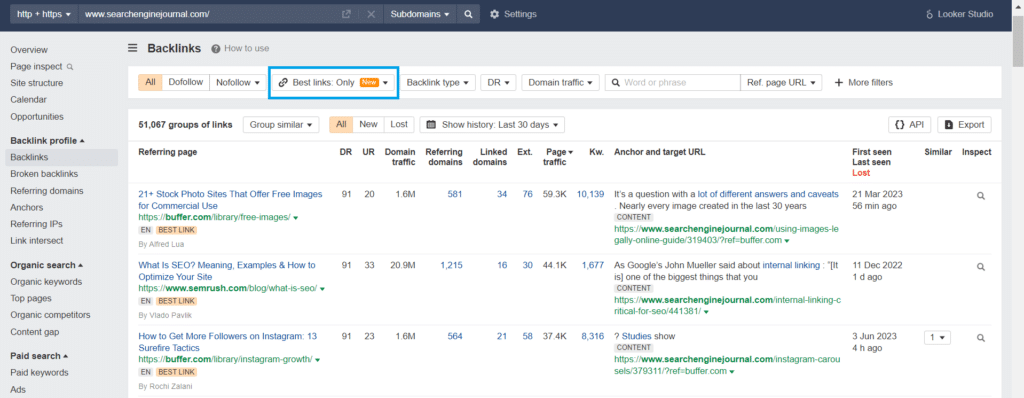Open What Is SEO? referring page link
The height and width of the screenshot is (398, 1024).
(x=227, y=271)
